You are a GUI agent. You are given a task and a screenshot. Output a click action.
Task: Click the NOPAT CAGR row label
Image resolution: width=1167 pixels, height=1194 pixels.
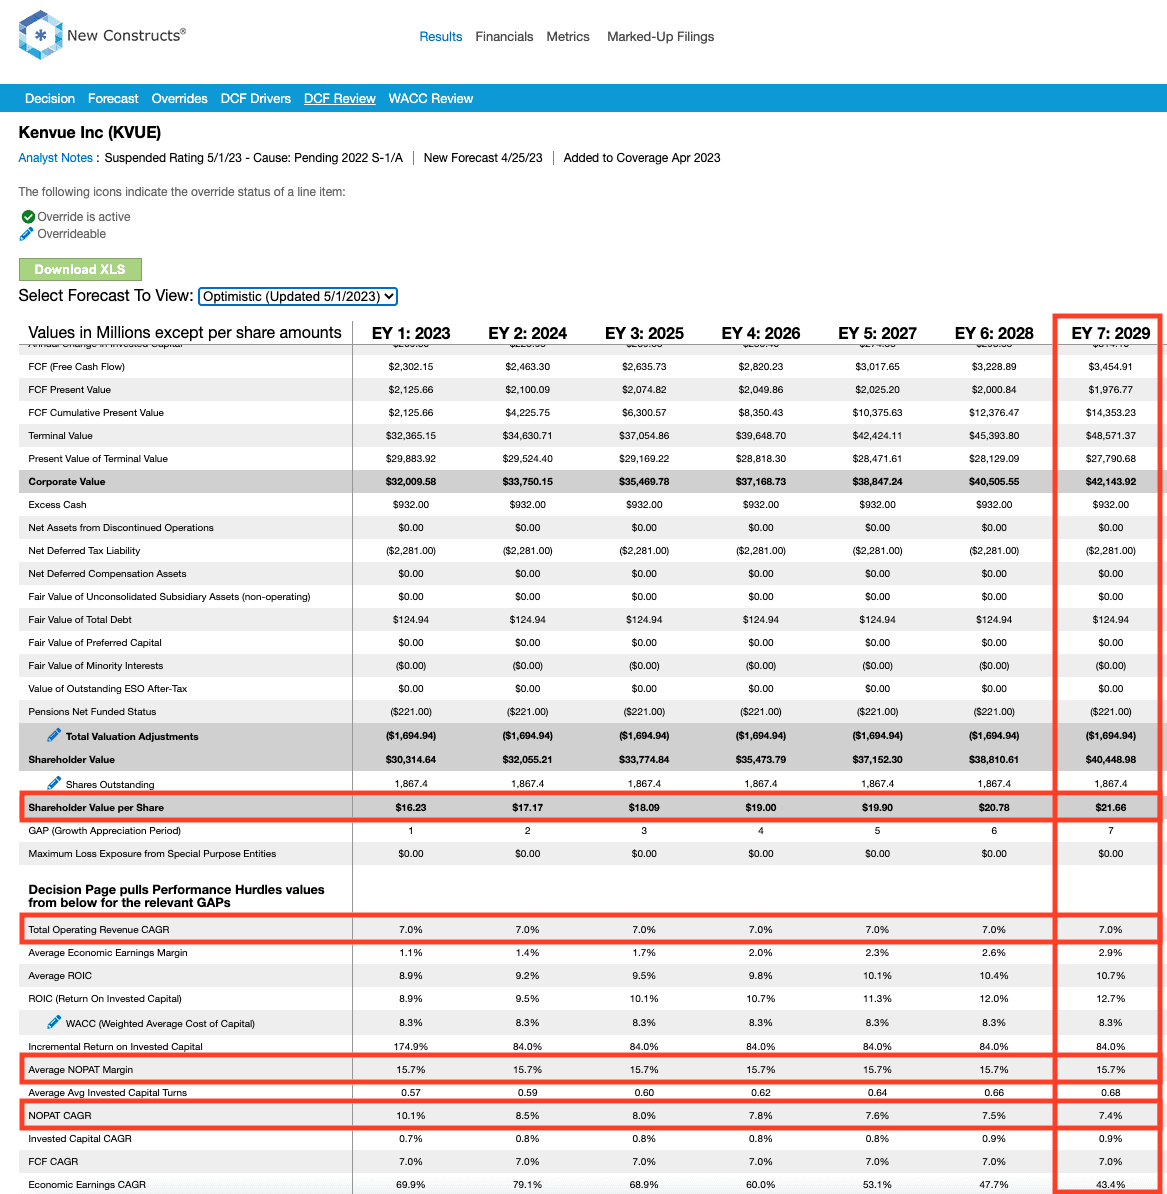click(59, 1115)
